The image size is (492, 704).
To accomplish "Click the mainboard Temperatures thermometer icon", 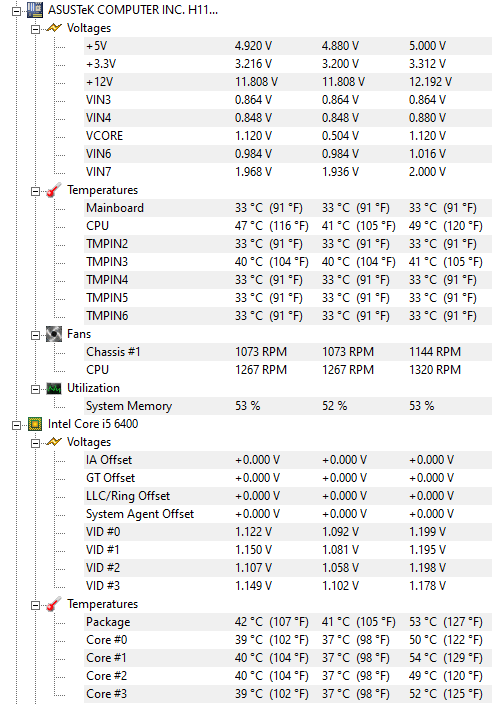I will (54, 190).
